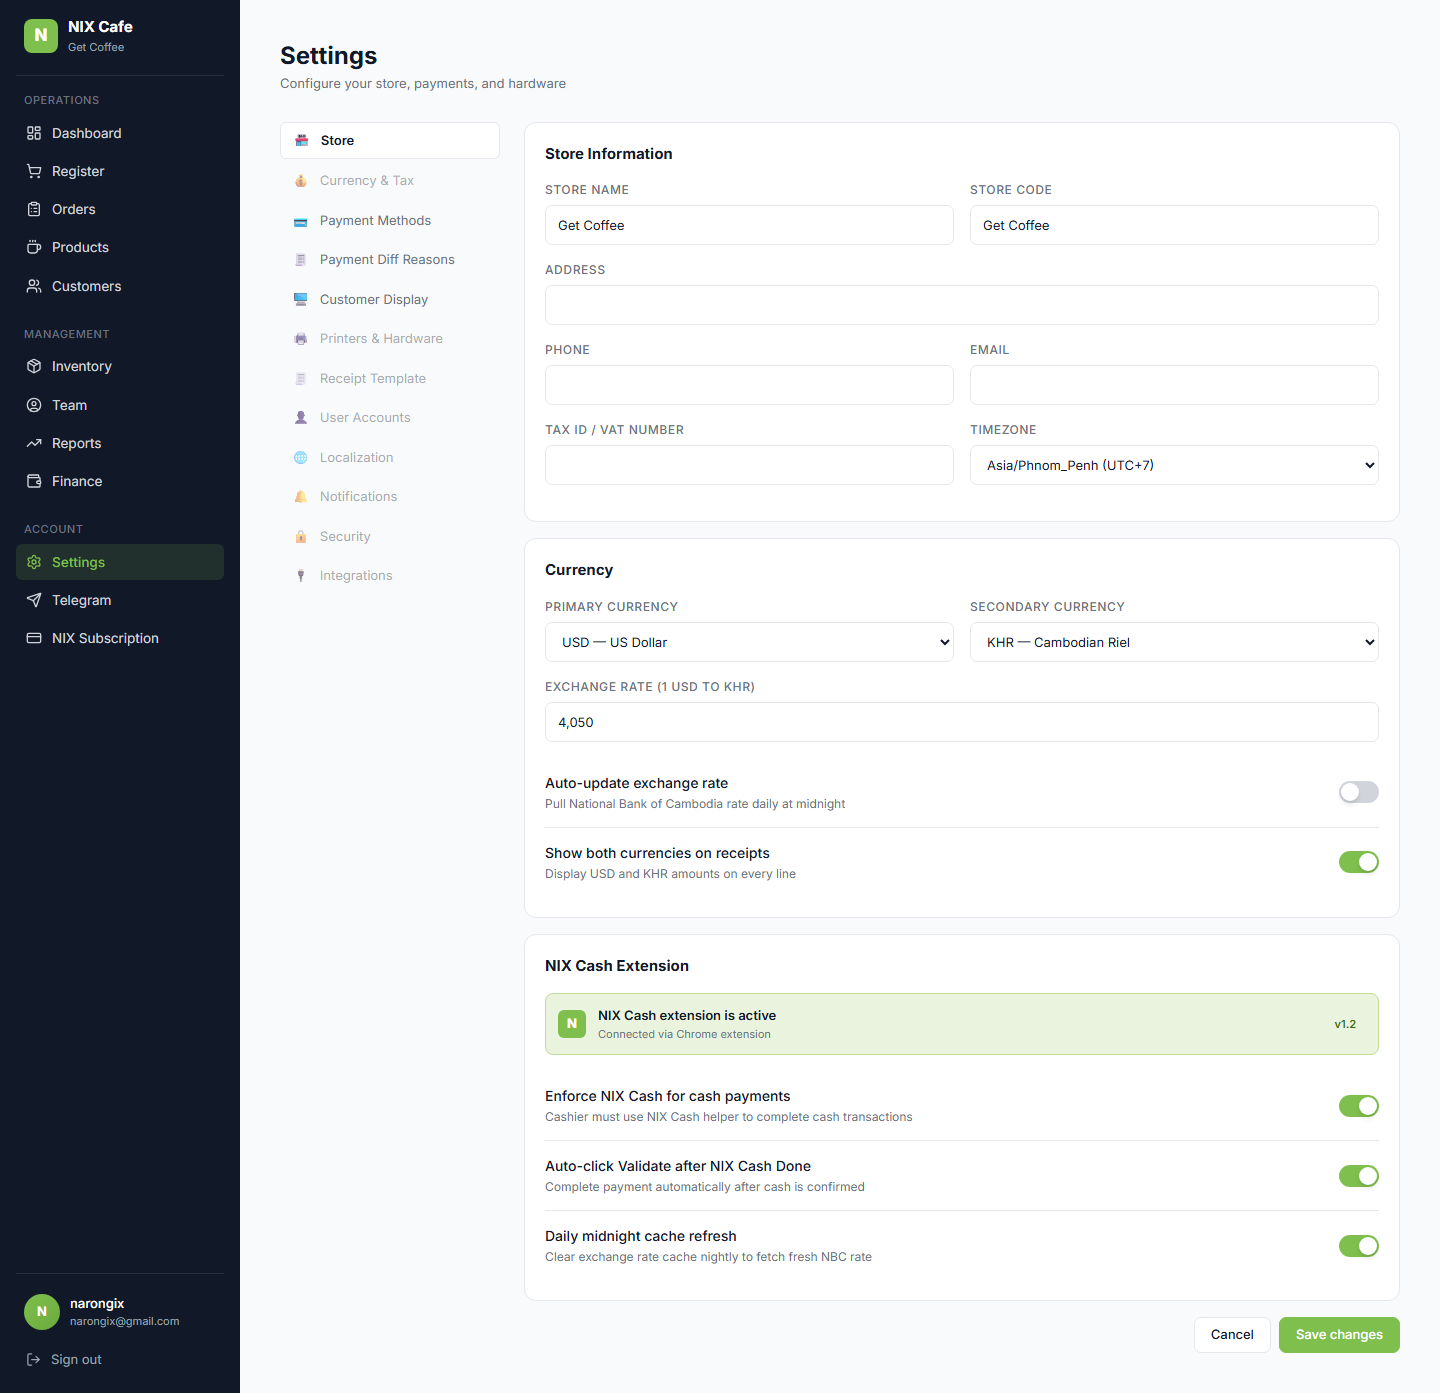Click the Save changes button
The width and height of the screenshot is (1440, 1393).
(1338, 1334)
